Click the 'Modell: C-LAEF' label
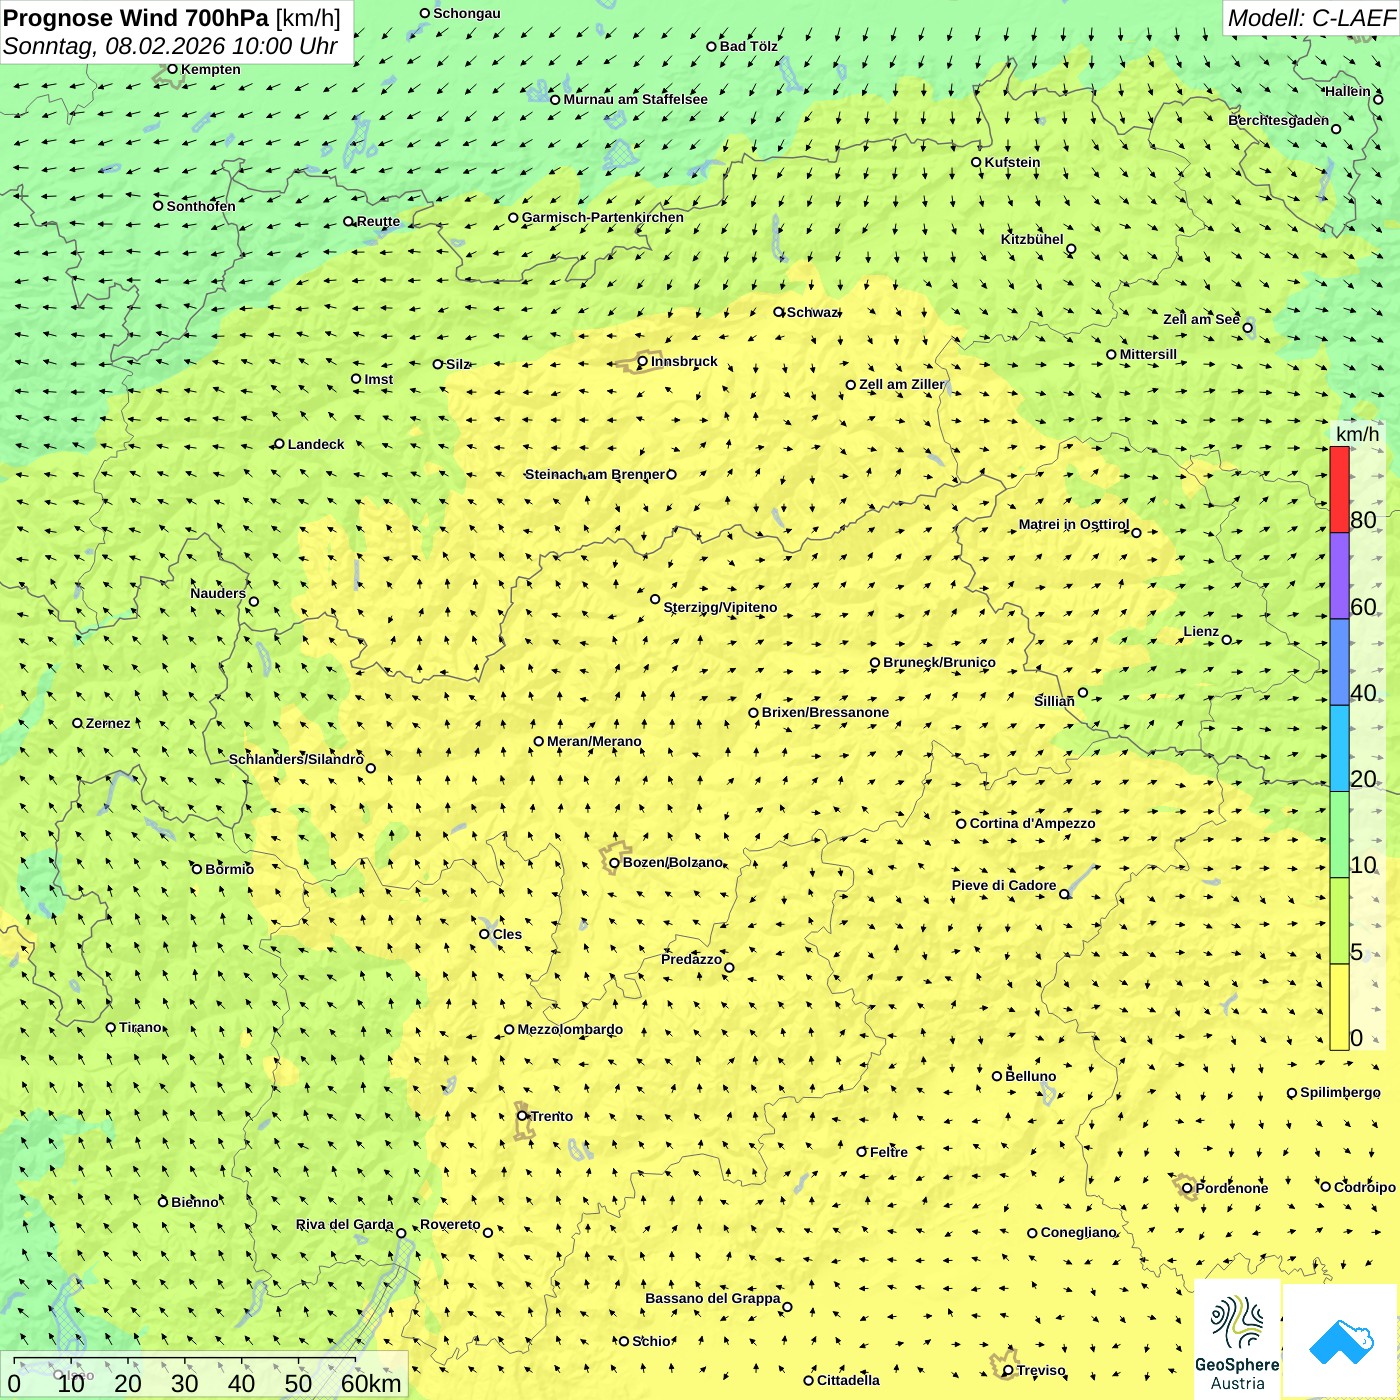 pyautogui.click(x=1311, y=18)
